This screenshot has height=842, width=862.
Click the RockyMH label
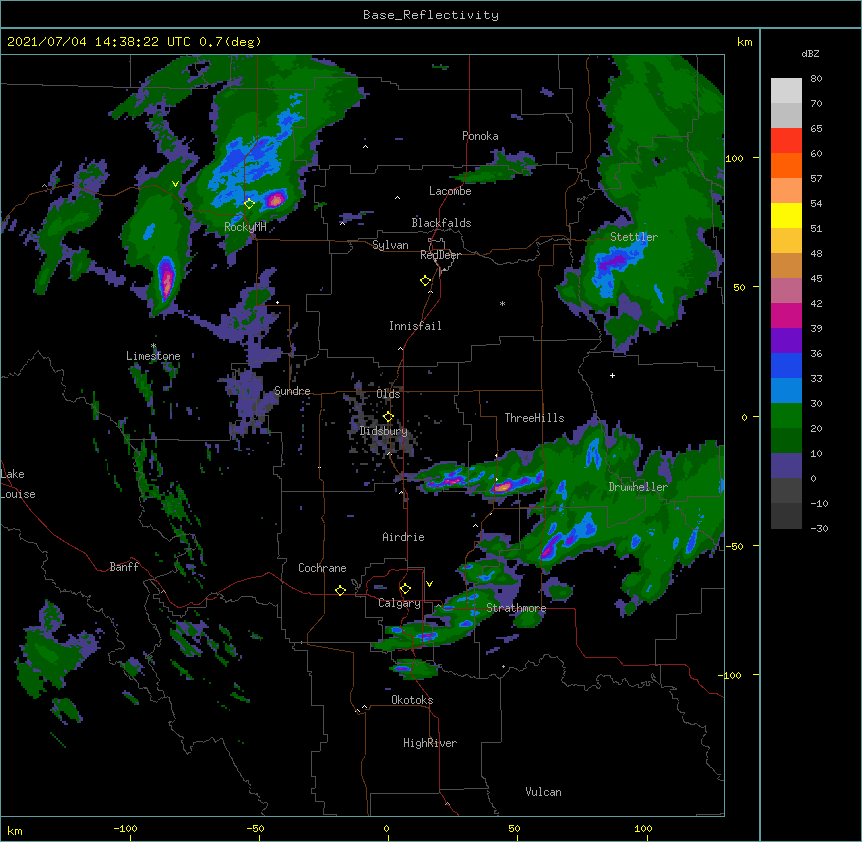click(245, 228)
